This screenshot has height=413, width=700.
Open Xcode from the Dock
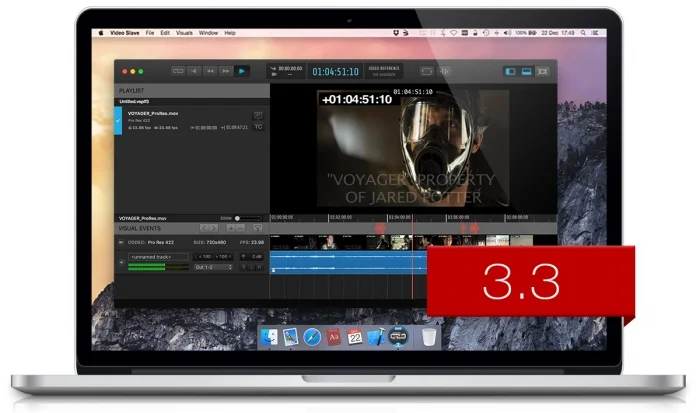tap(376, 337)
